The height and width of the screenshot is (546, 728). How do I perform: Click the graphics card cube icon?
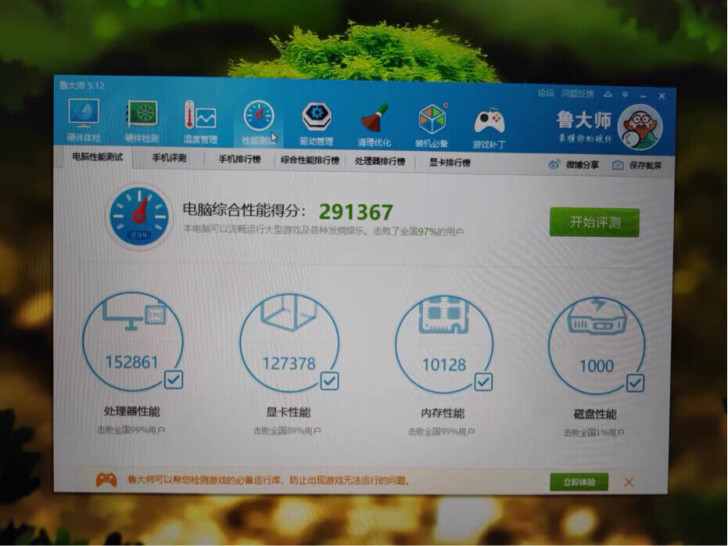pos(289,312)
